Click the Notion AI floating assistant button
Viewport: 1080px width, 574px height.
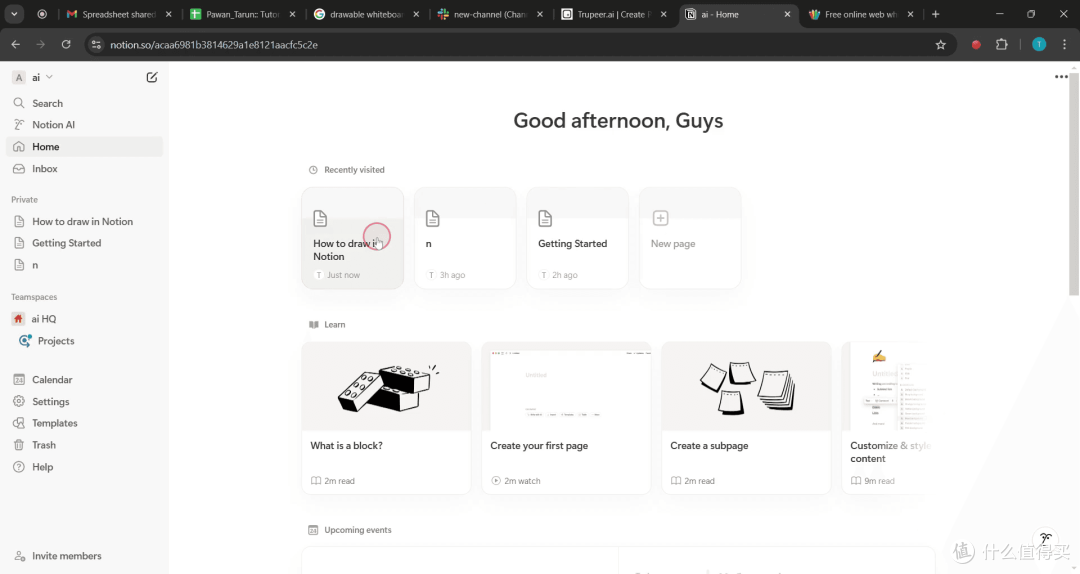(x=1046, y=539)
